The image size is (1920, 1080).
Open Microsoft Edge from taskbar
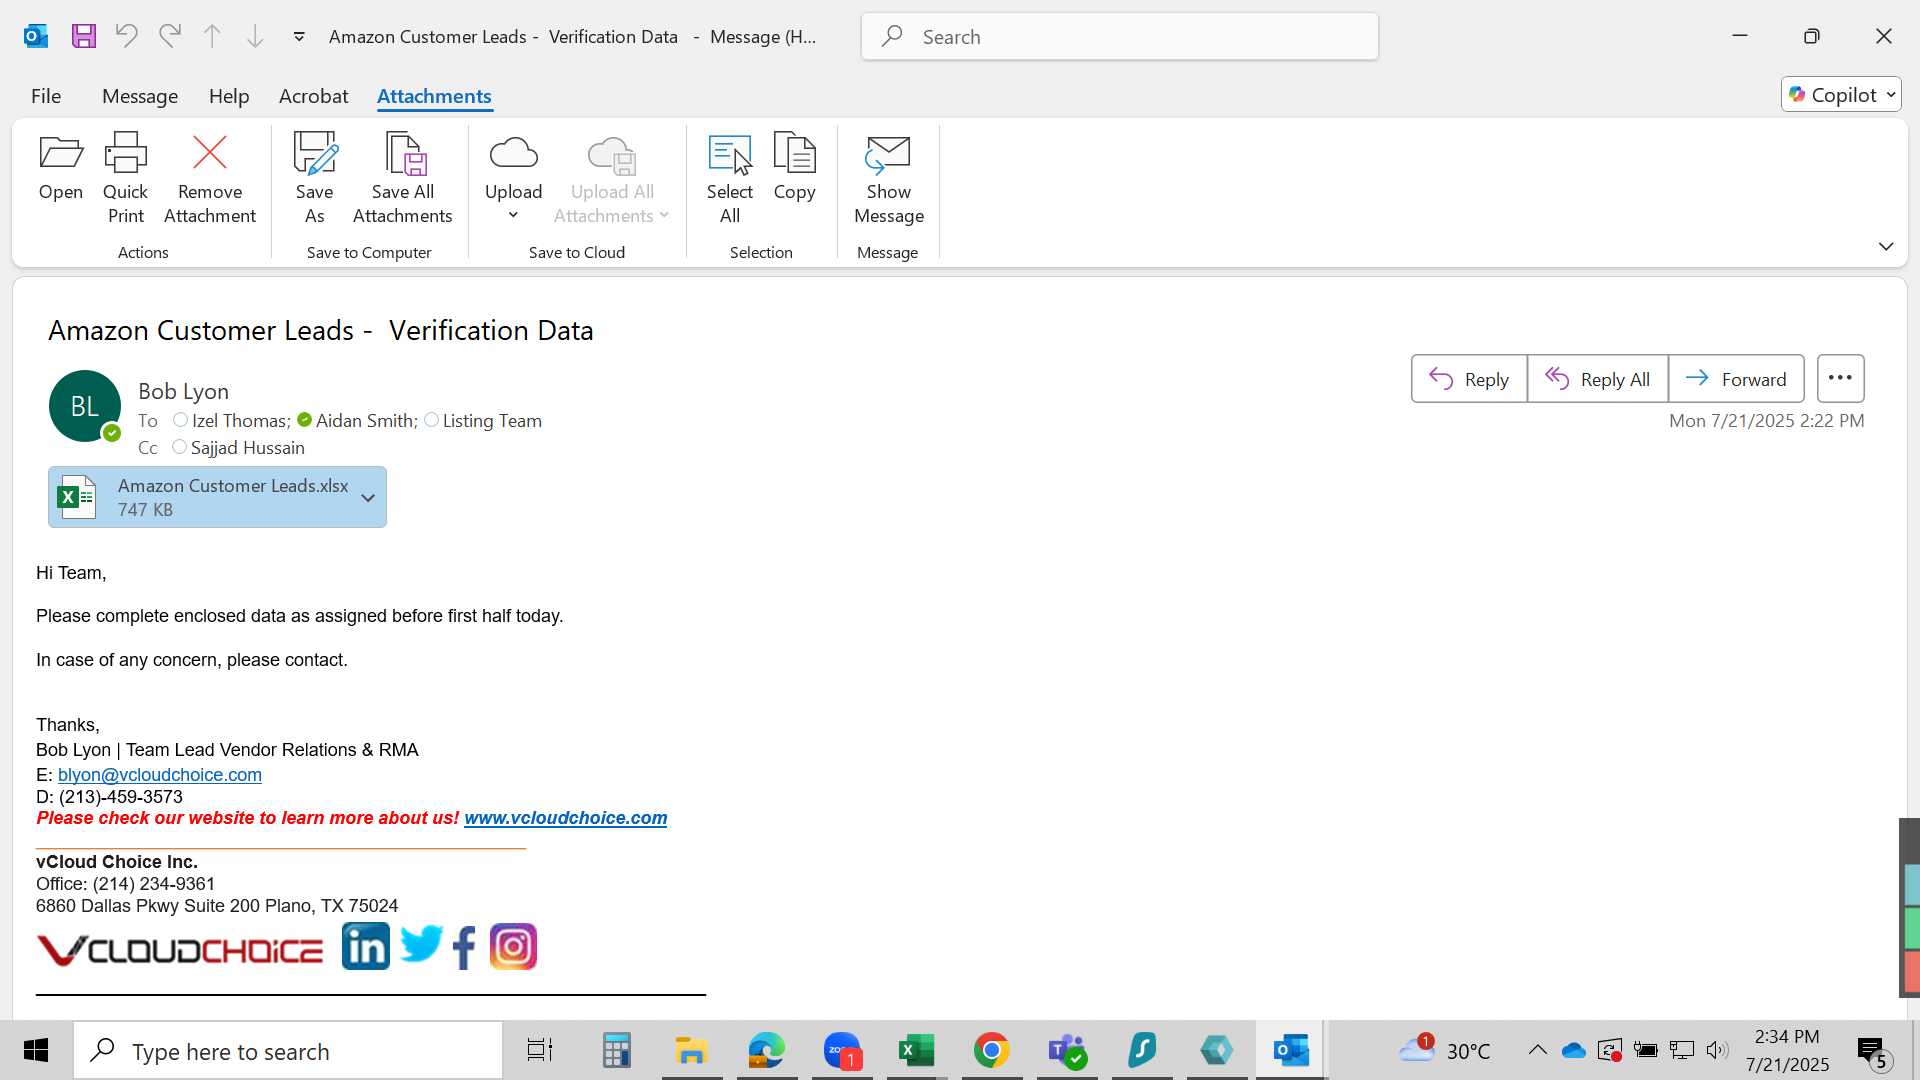click(767, 1050)
